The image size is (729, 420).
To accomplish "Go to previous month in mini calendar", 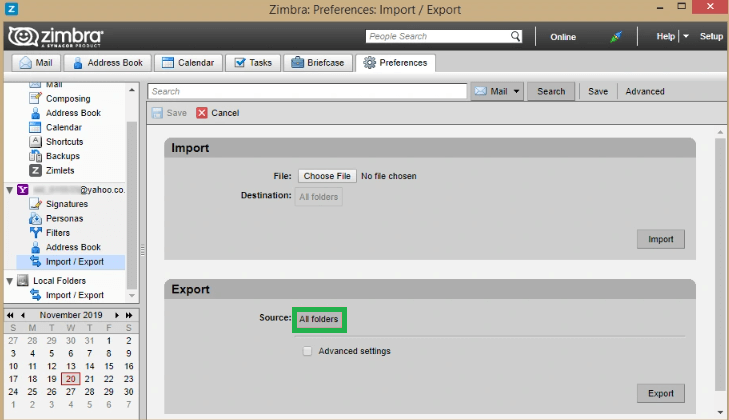I will tap(22, 315).
